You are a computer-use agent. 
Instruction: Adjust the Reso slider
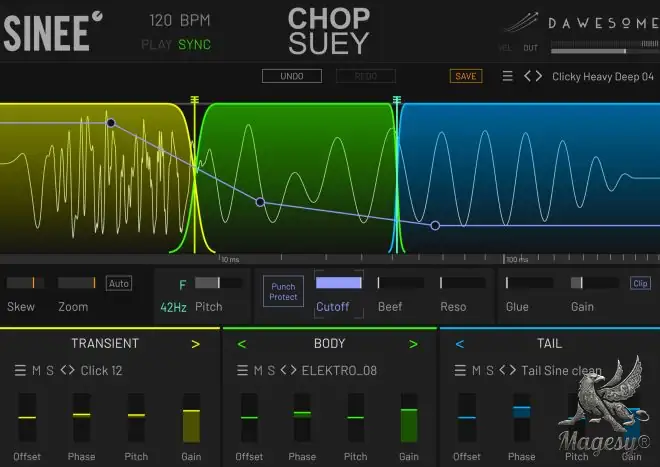(x=463, y=283)
